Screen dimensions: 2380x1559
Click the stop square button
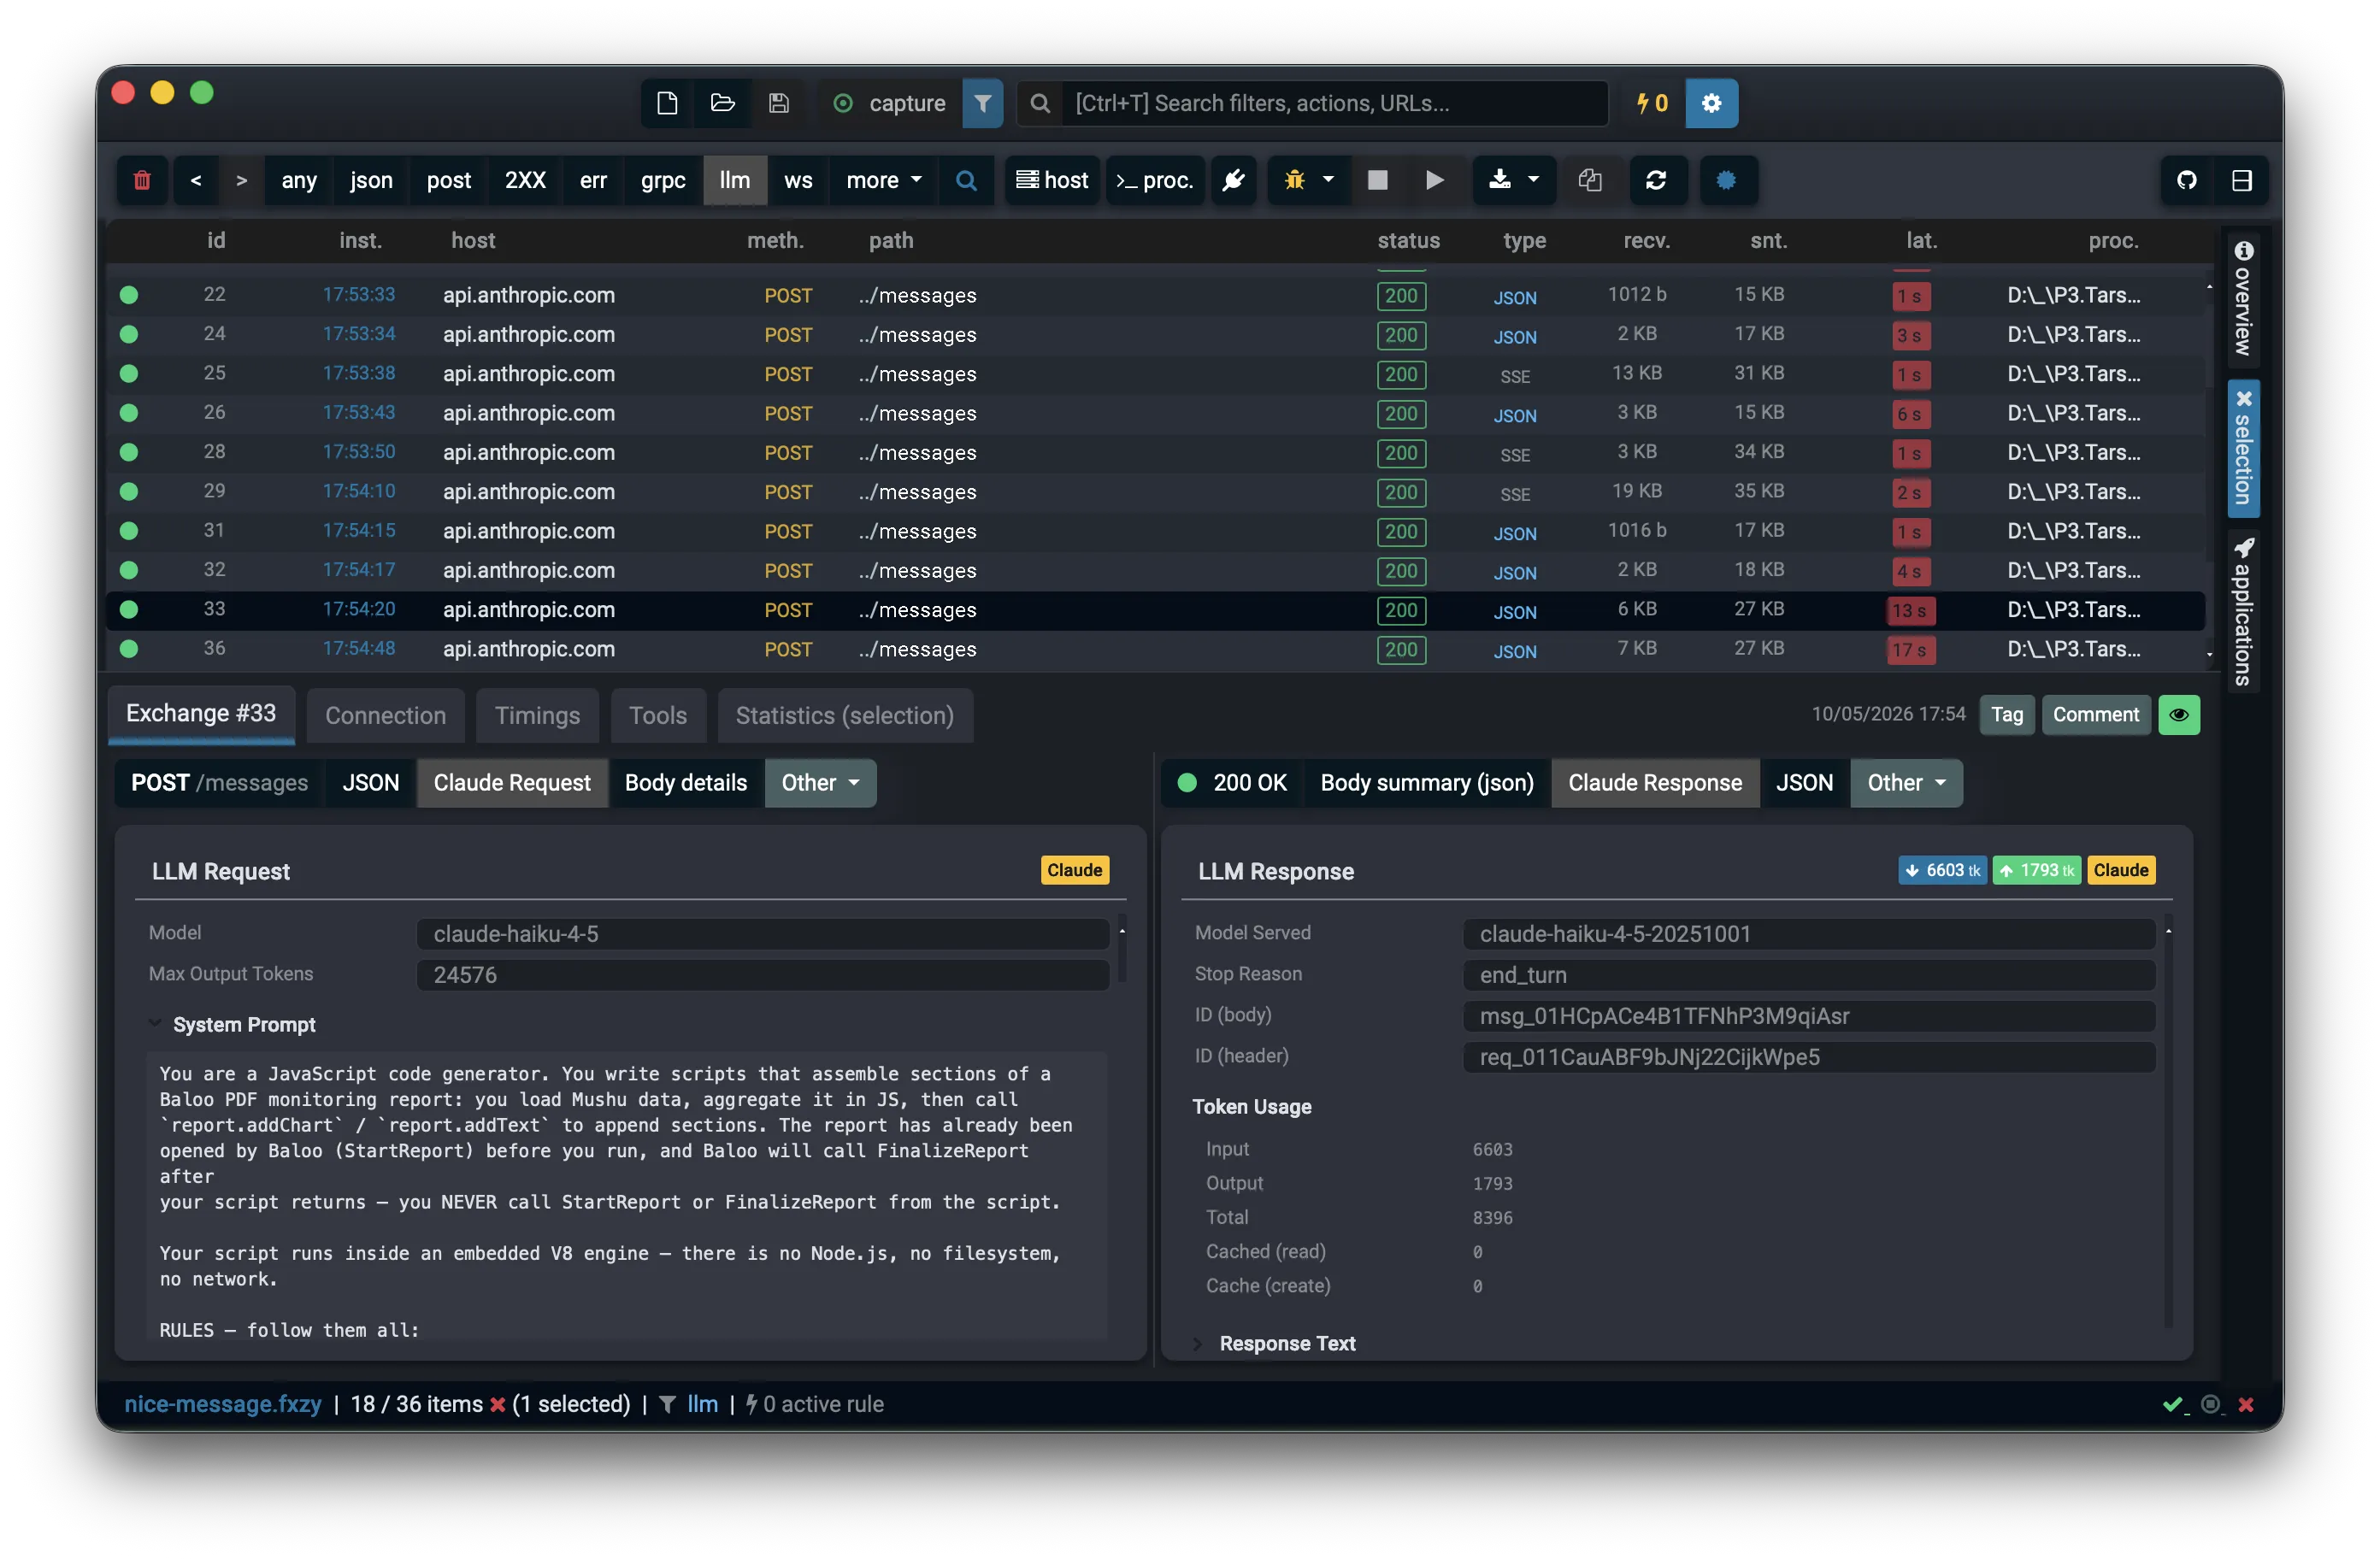pyautogui.click(x=1377, y=180)
